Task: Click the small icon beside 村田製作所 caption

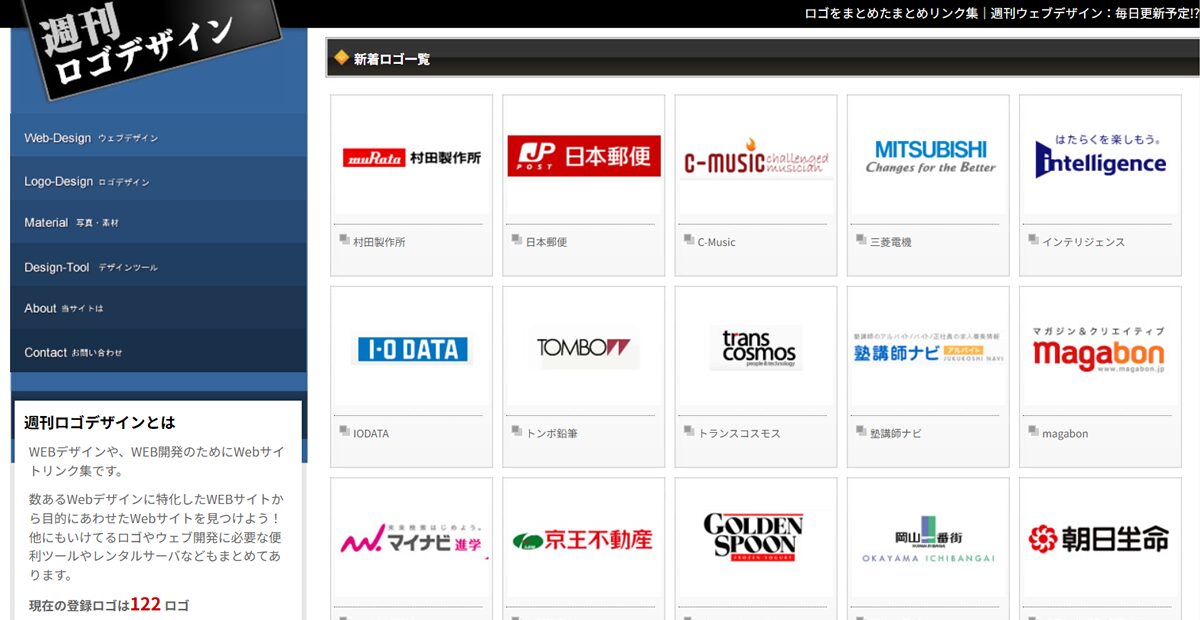Action: pyautogui.click(x=344, y=240)
